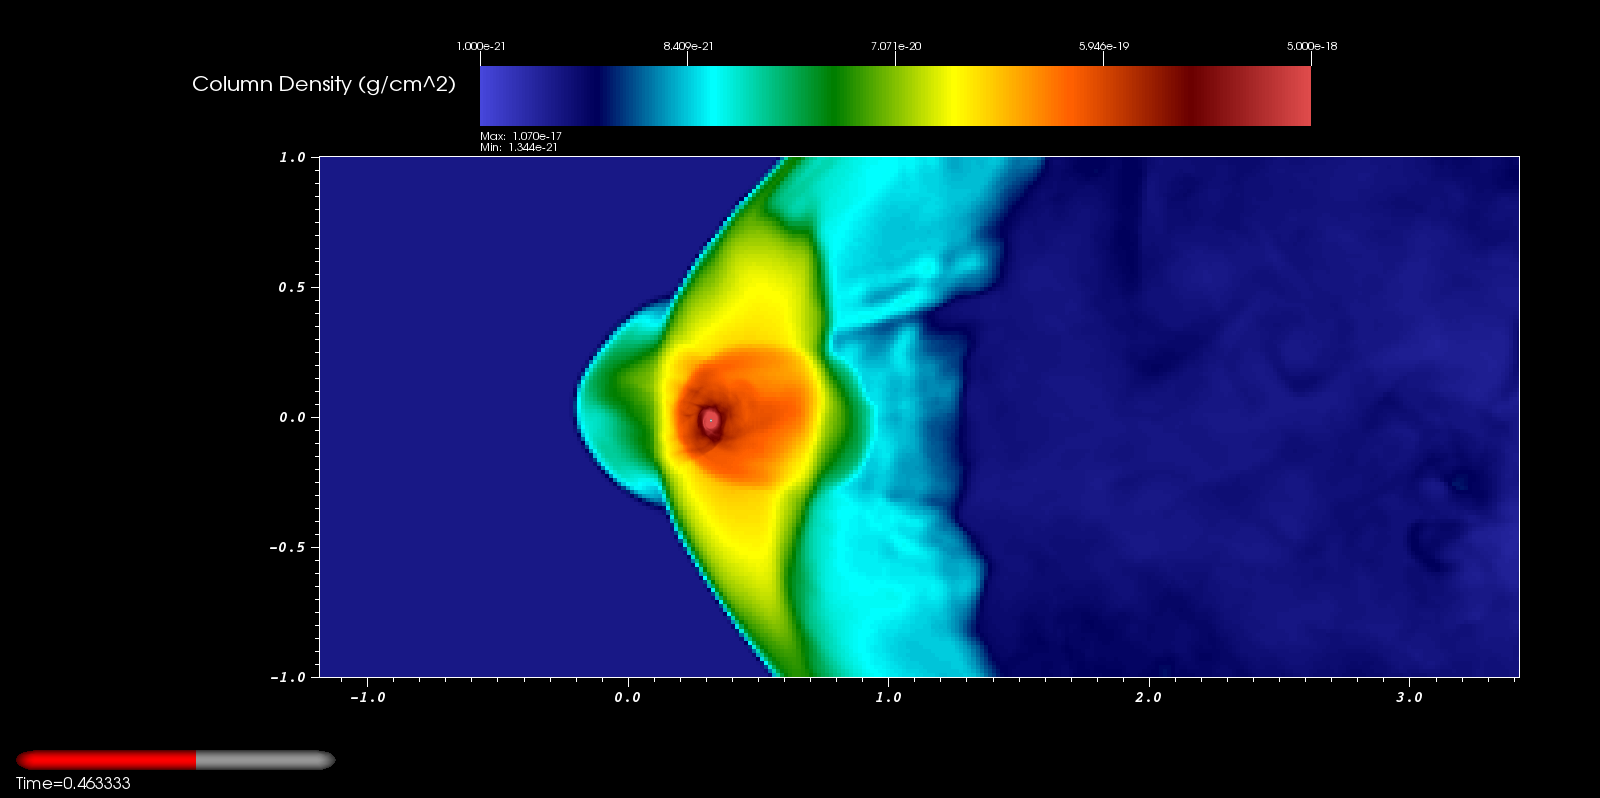The height and width of the screenshot is (798, 1600).
Task: Click the y-axis -0.5 tick label
Action: click(x=287, y=548)
